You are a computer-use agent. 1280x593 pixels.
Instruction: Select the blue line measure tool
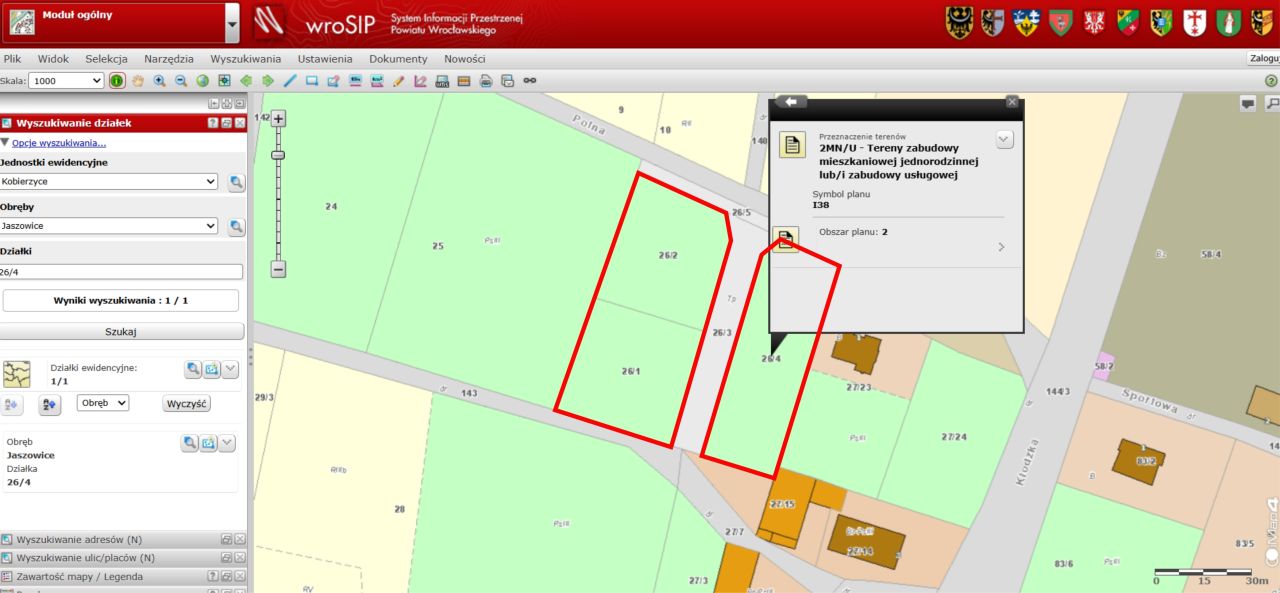(x=290, y=81)
